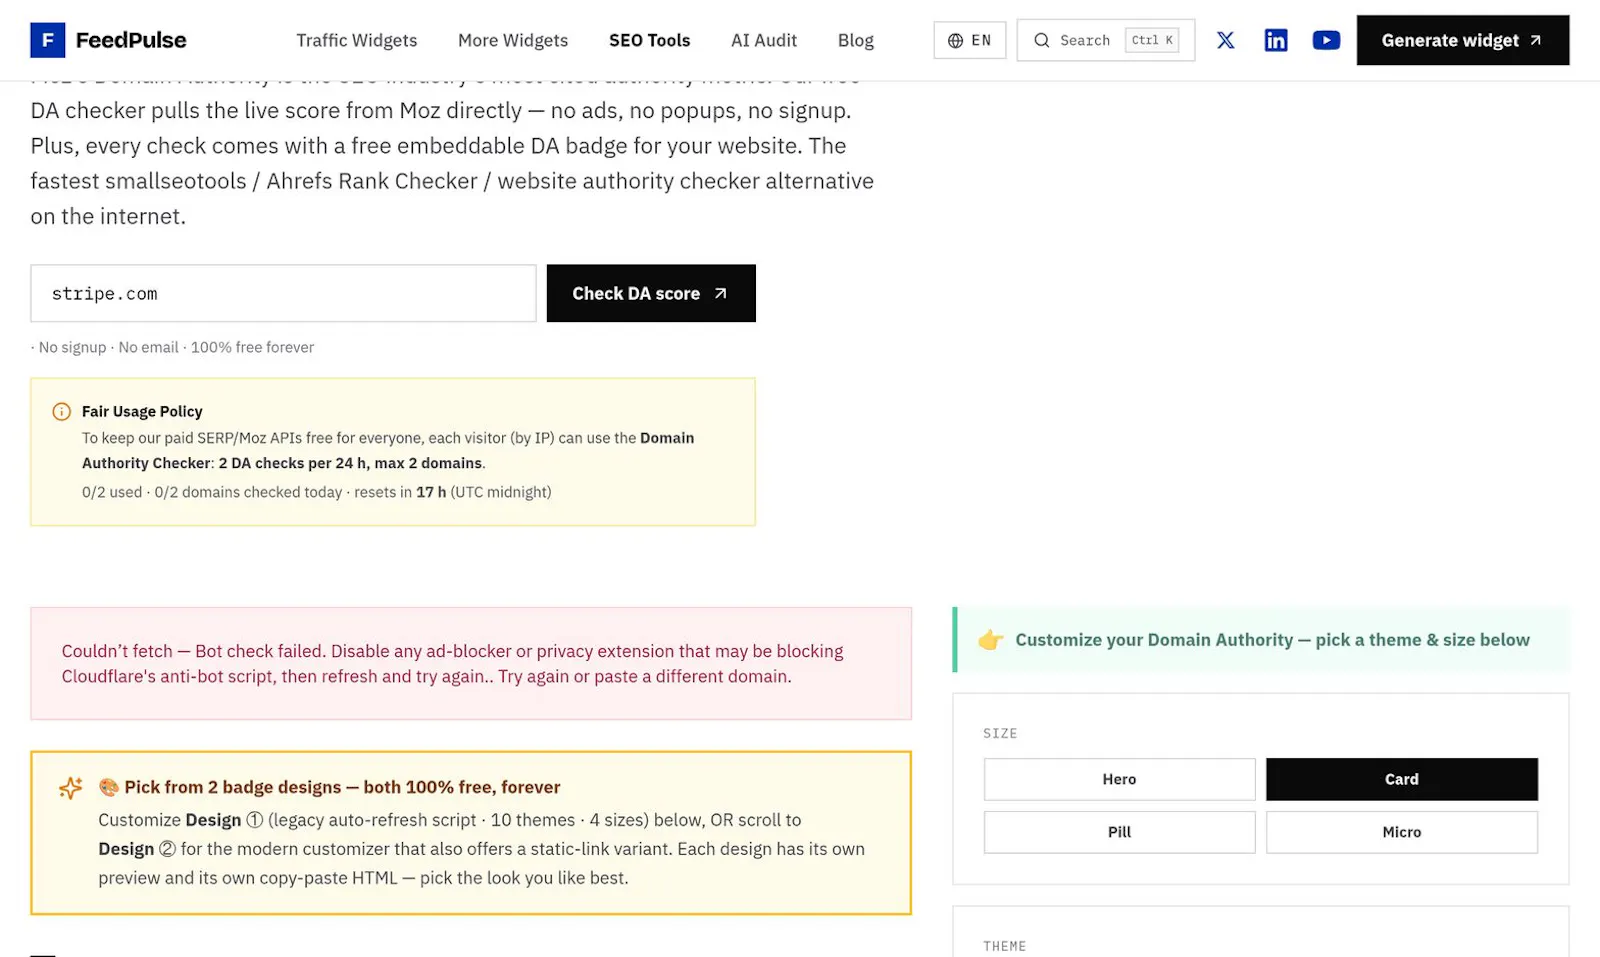
Task: Click the THEME section label
Action: coord(1004,946)
